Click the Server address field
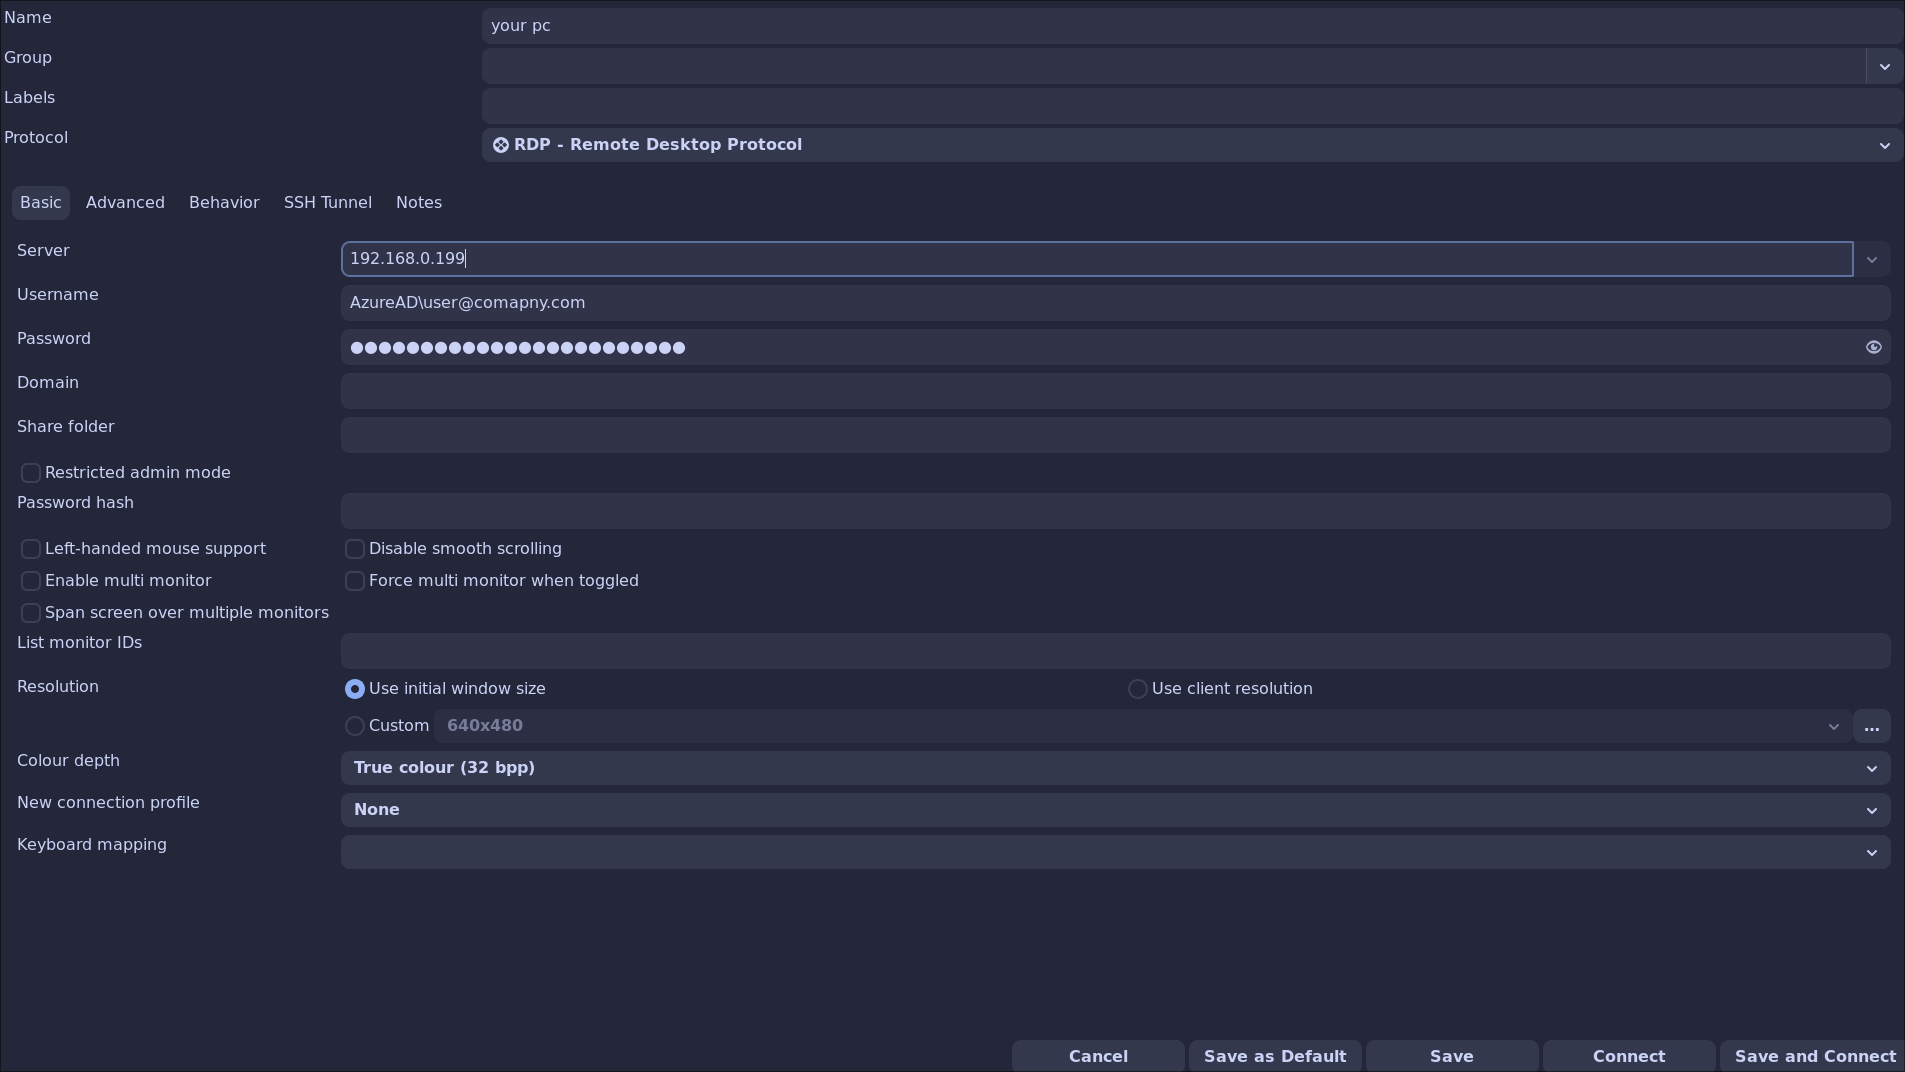The height and width of the screenshot is (1072, 1905). coord(1097,259)
